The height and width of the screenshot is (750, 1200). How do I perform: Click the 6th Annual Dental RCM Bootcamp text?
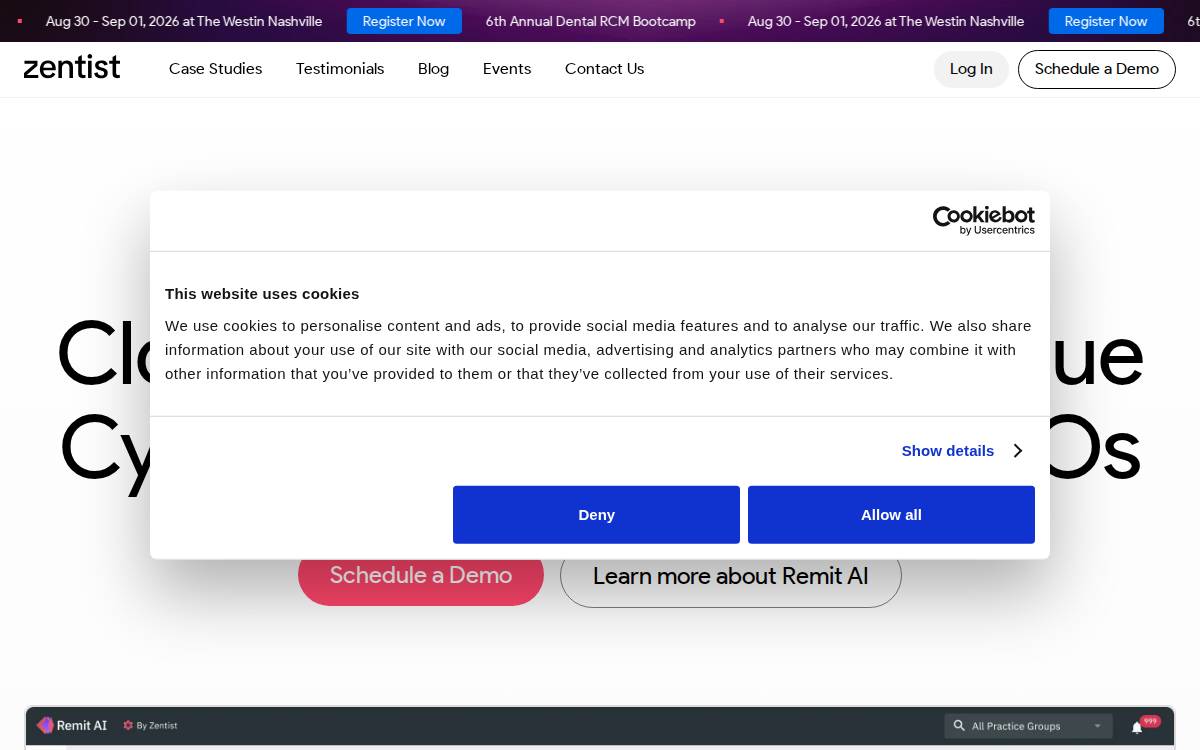click(x=591, y=21)
